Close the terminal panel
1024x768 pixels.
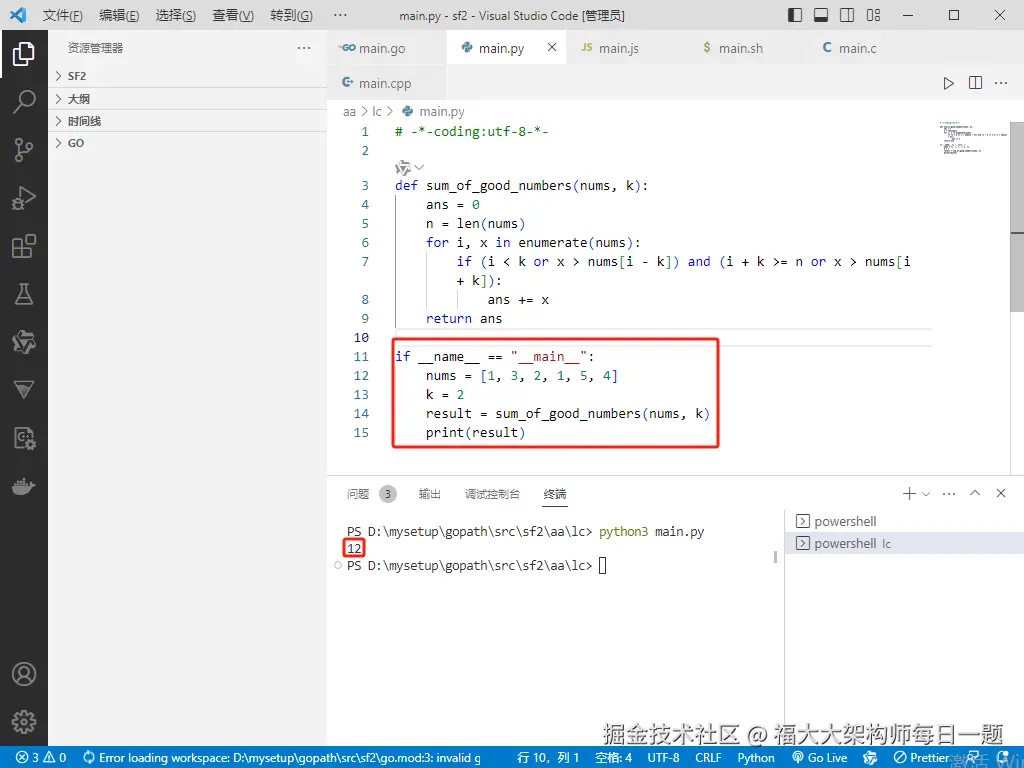point(1000,493)
